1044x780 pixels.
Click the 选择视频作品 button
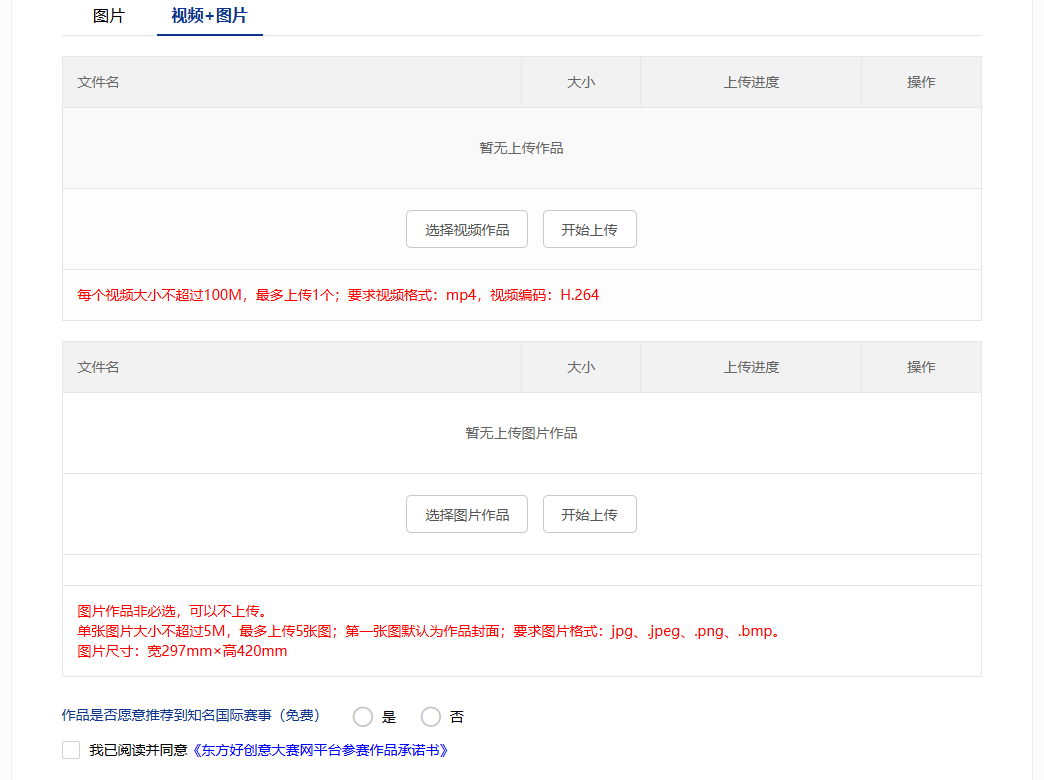(x=466, y=229)
